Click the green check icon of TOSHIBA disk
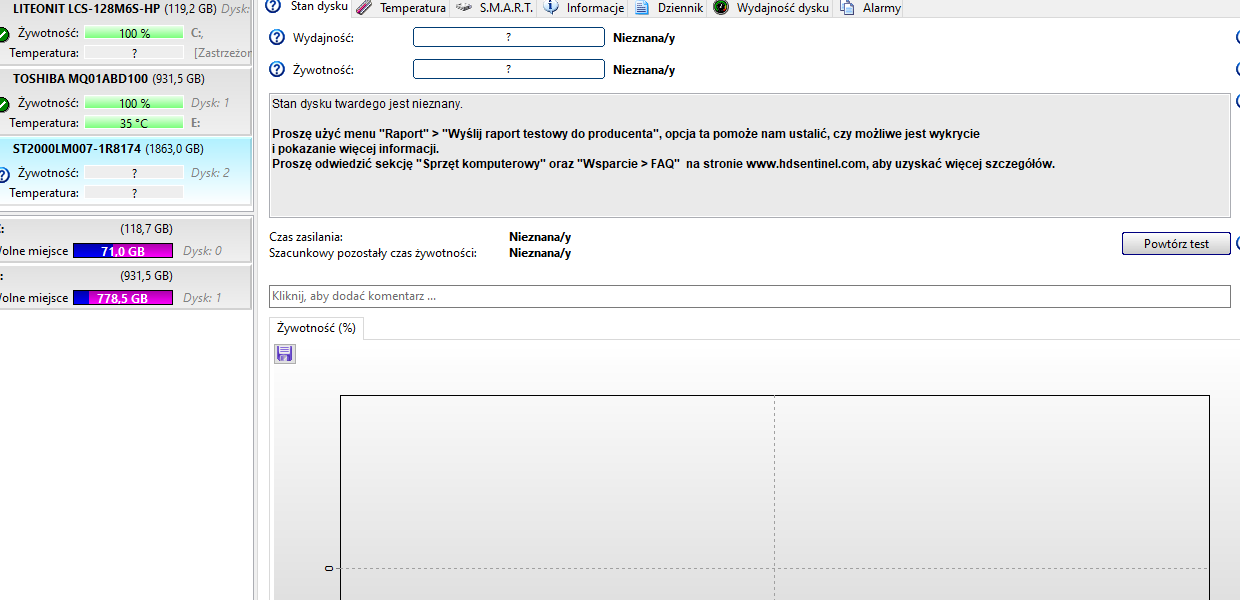 4,104
